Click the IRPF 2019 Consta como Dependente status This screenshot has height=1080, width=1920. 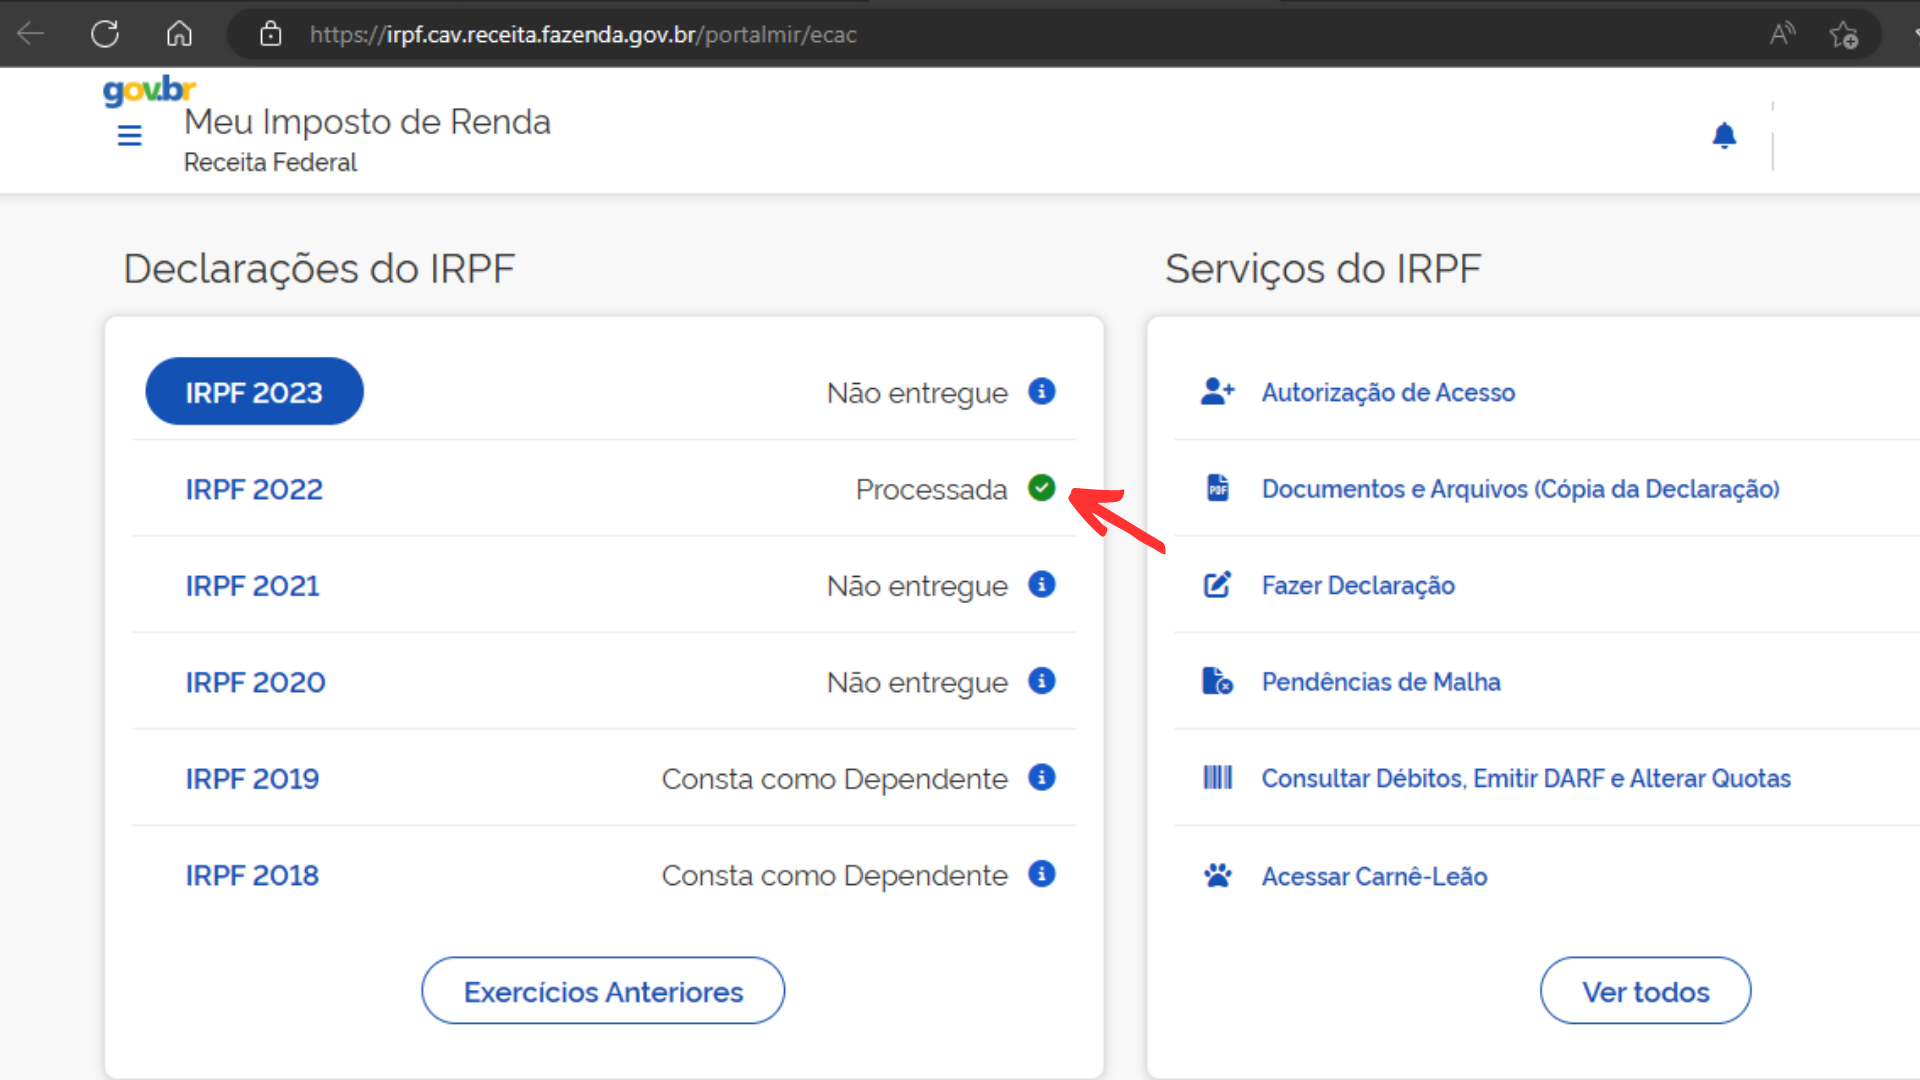[x=834, y=779]
